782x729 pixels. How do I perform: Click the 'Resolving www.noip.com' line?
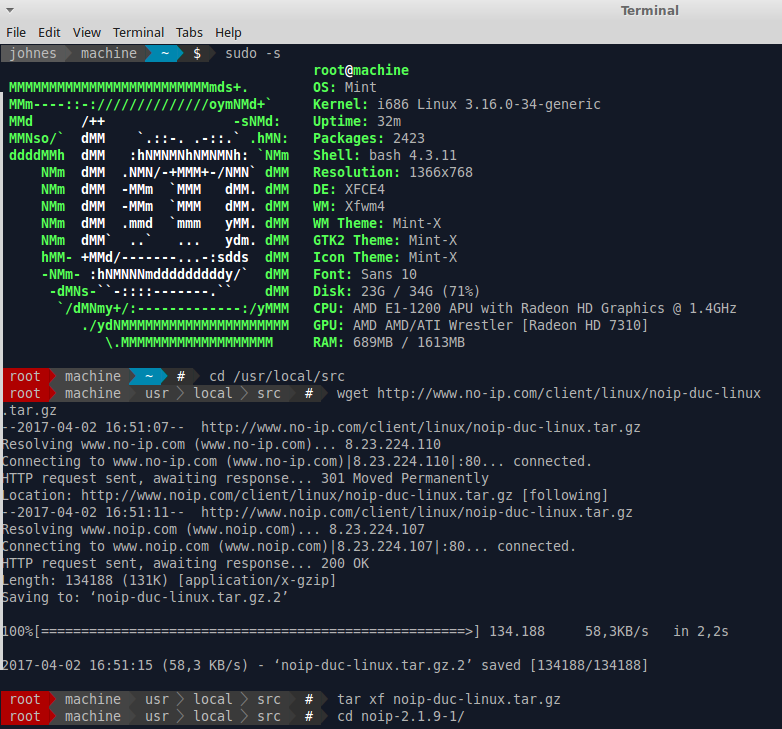click(213, 529)
